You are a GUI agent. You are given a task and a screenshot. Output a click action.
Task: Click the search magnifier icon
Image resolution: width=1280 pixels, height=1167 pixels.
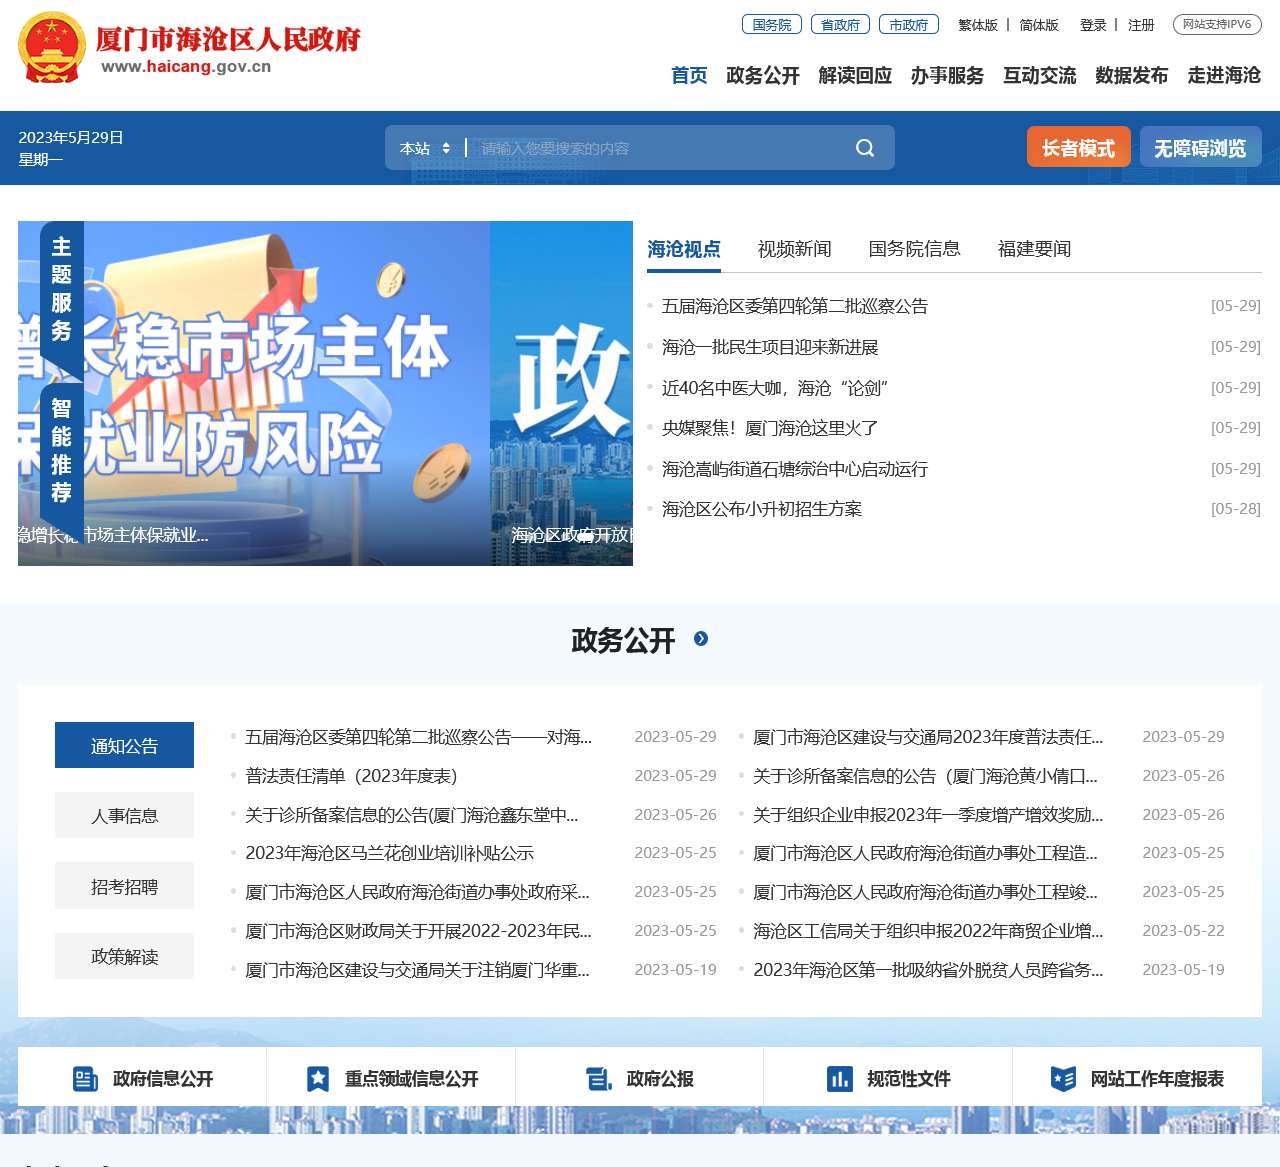point(864,147)
